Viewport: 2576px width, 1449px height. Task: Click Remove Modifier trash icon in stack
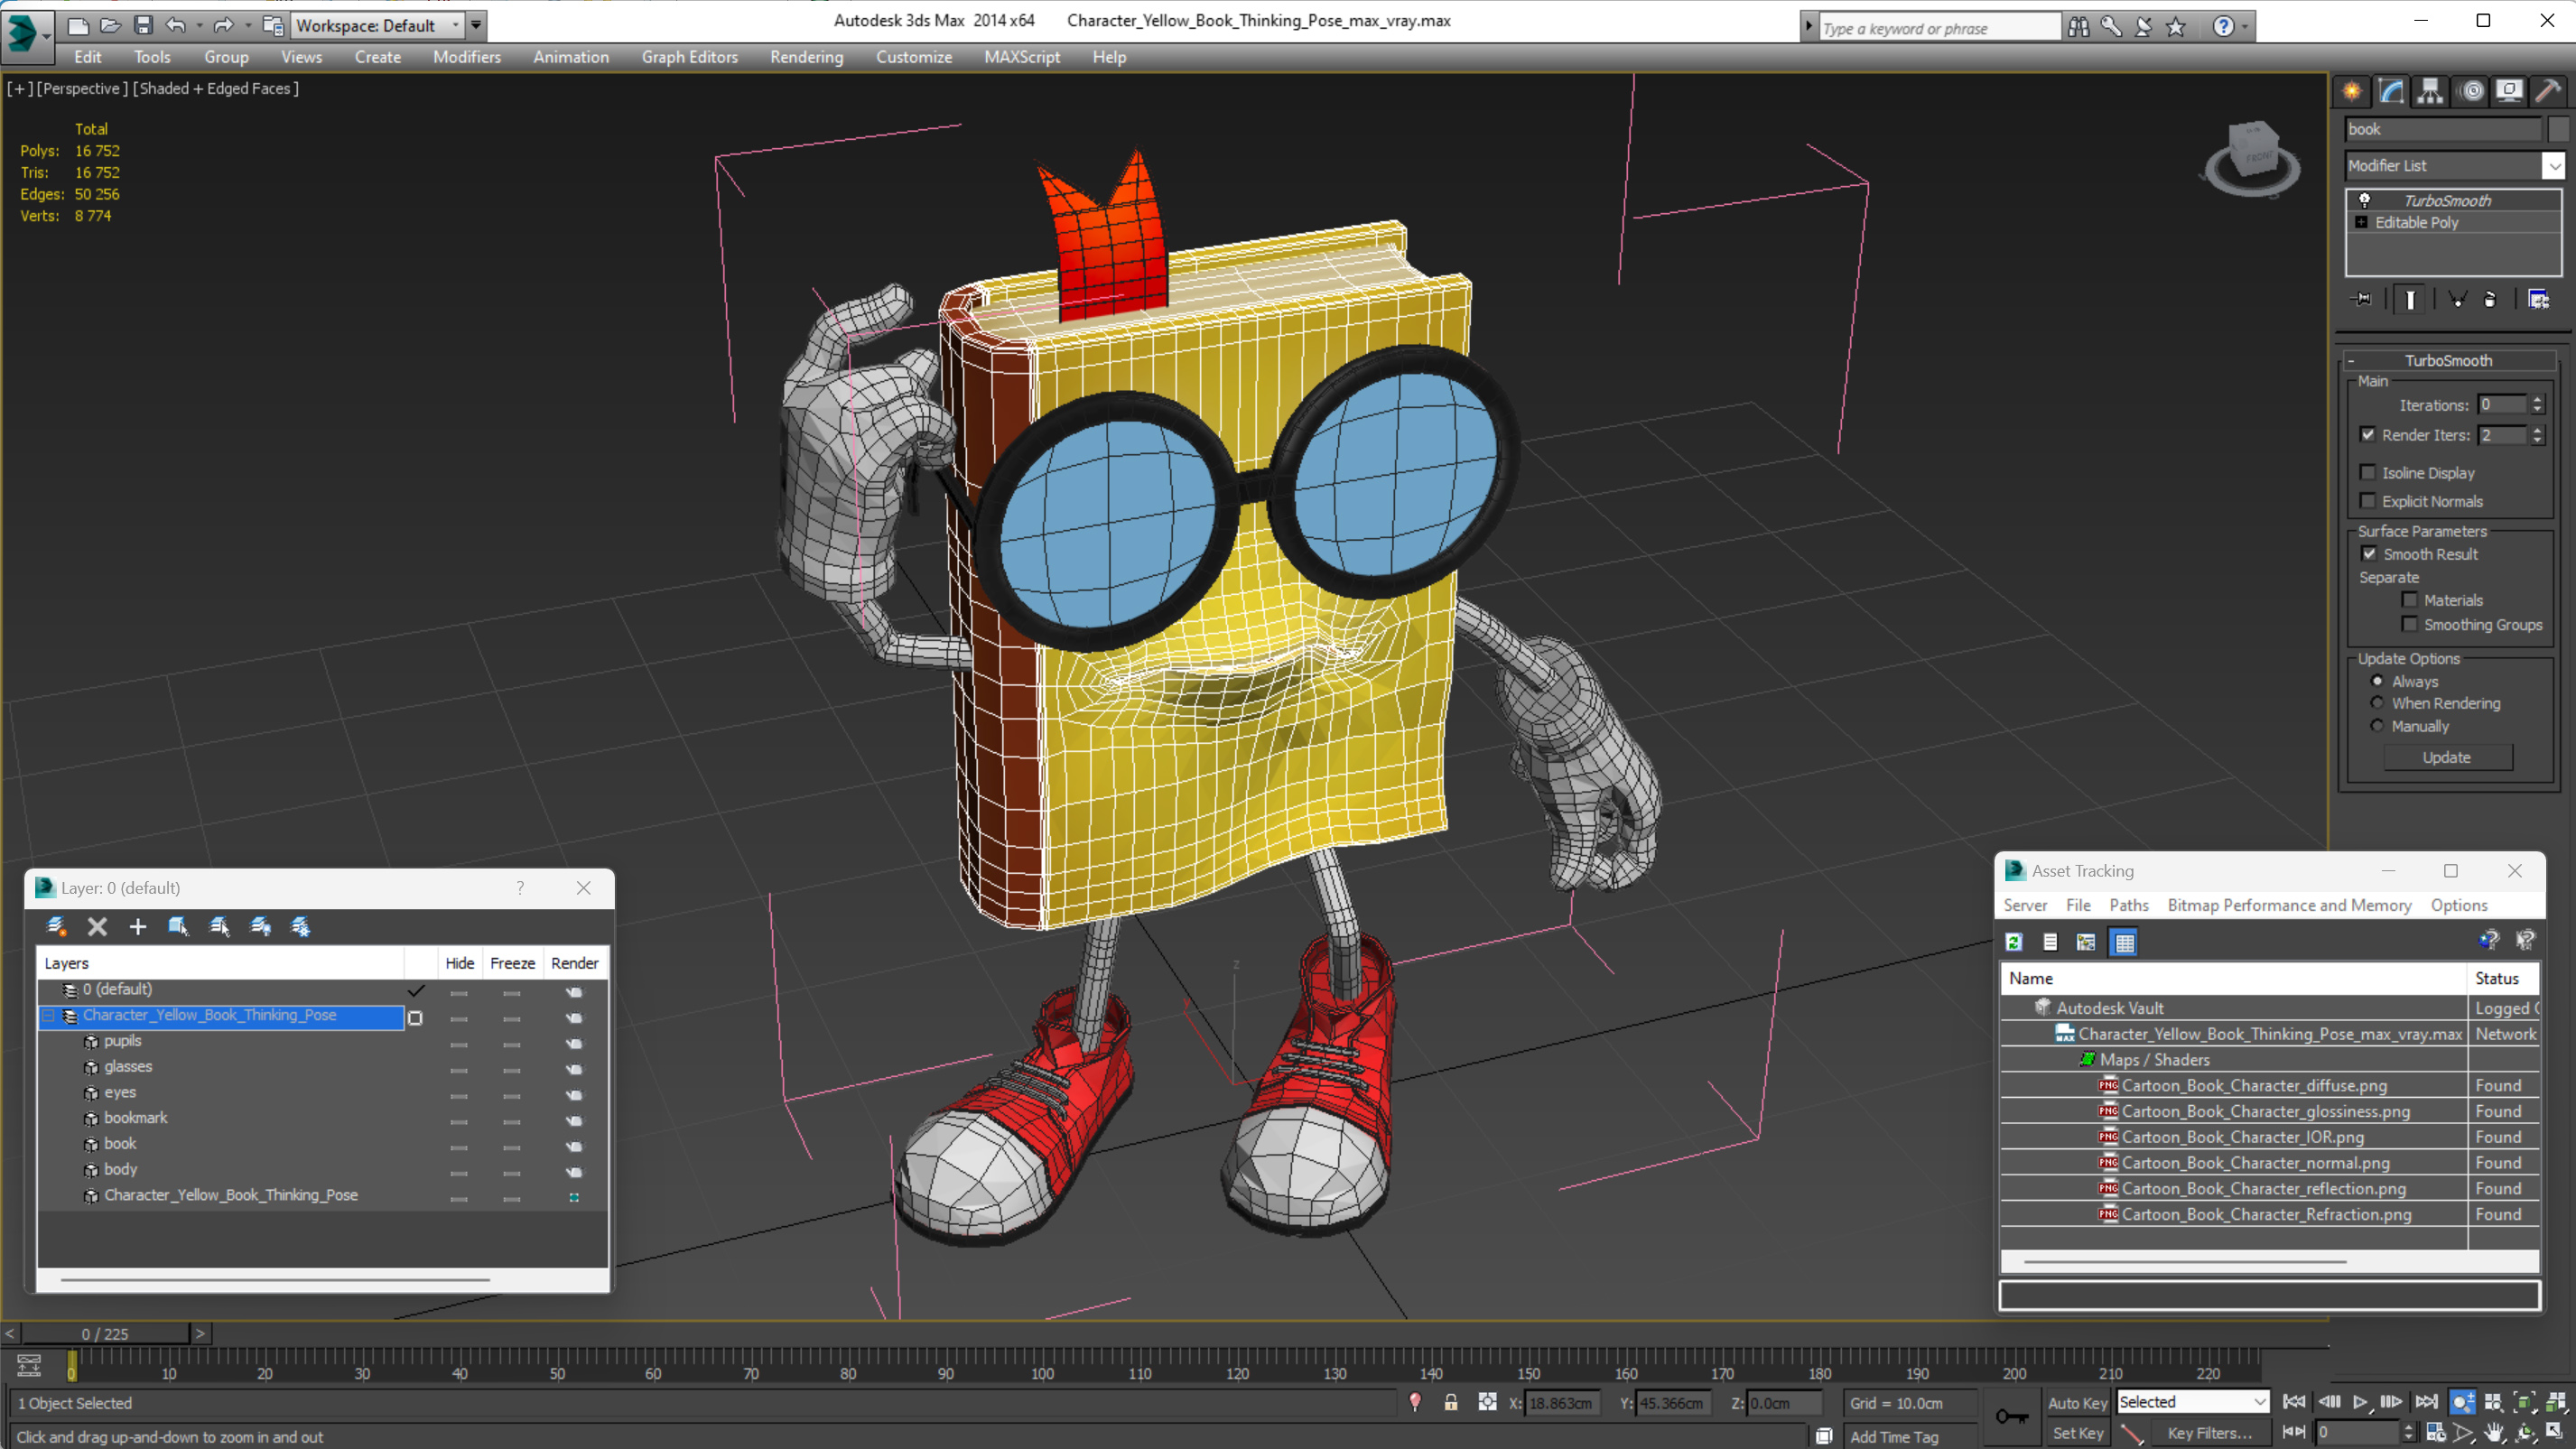(2490, 299)
